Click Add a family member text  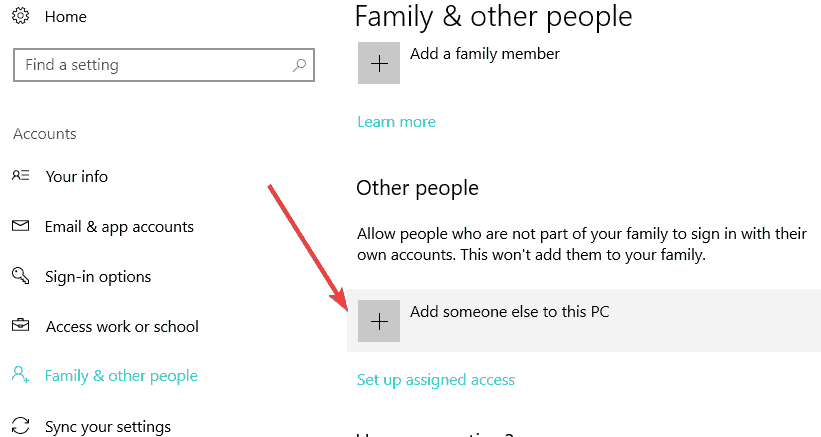pyautogui.click(x=485, y=54)
